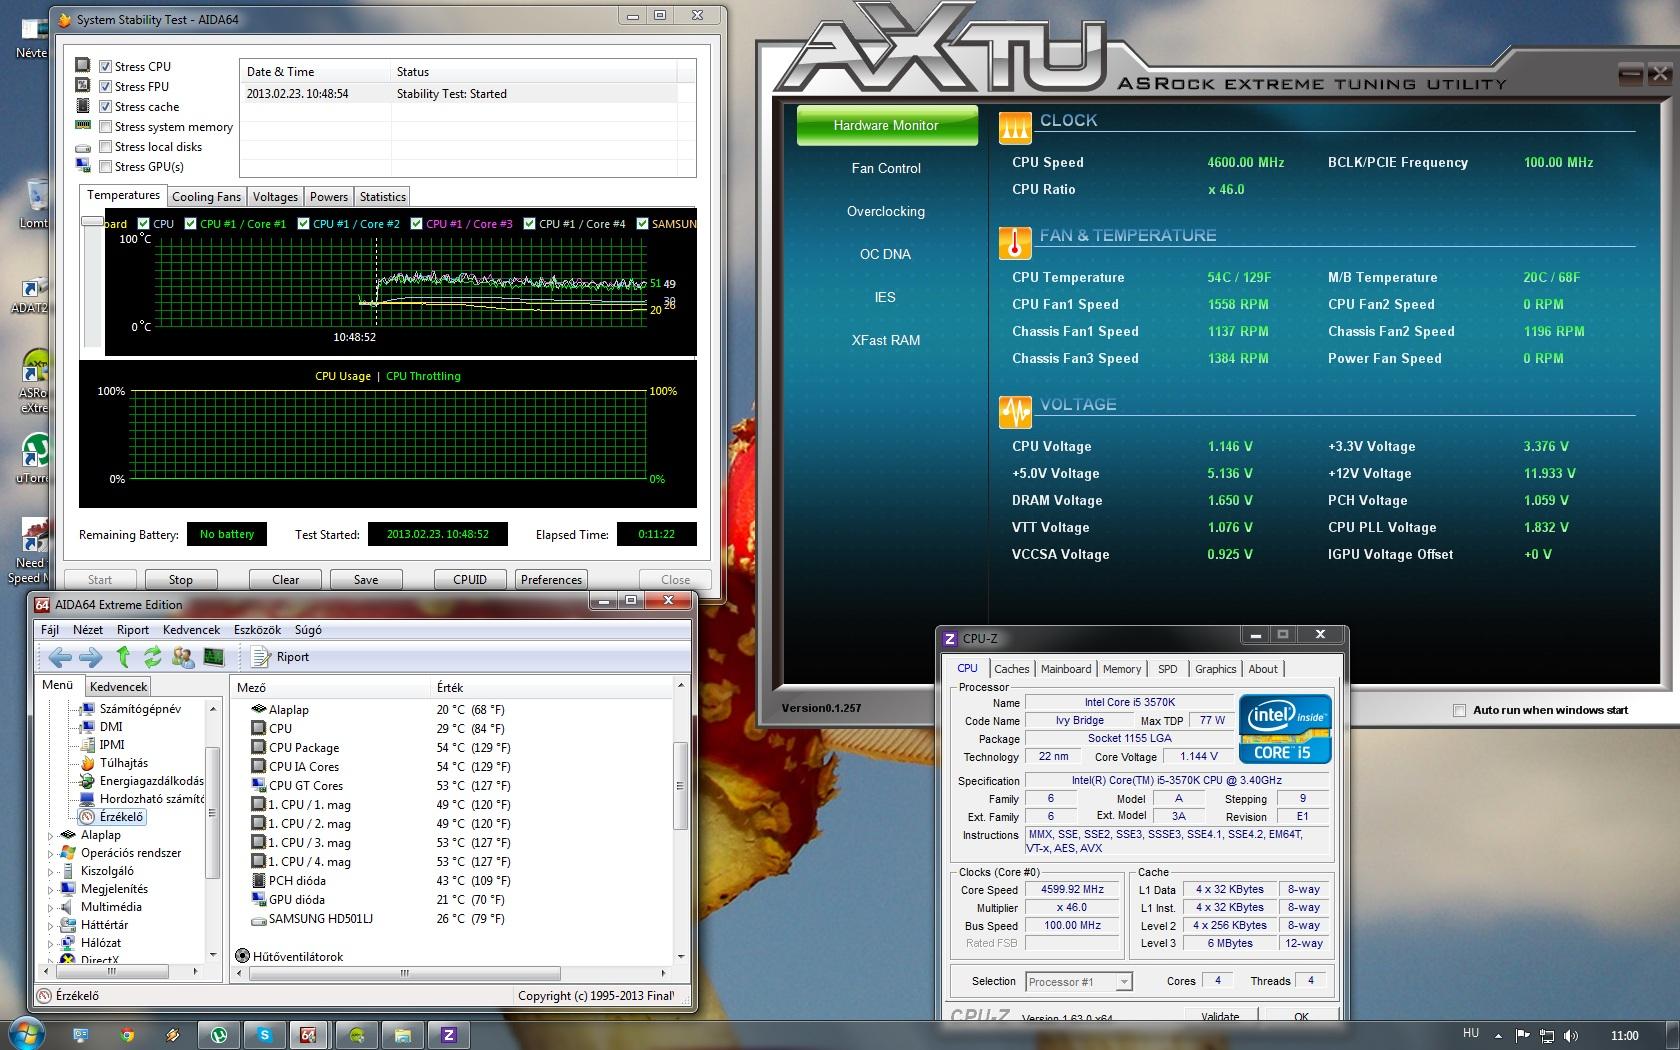Expand the Alaplap tree node
This screenshot has width=1680, height=1050.
click(x=51, y=835)
